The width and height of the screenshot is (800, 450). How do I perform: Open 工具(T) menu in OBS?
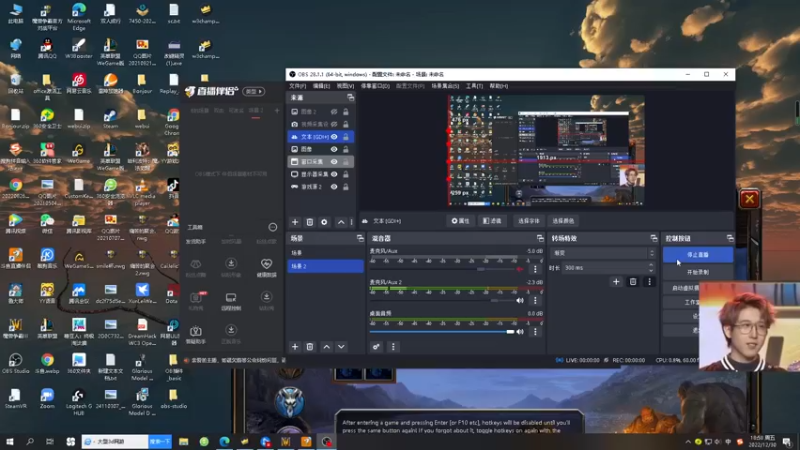point(474,86)
